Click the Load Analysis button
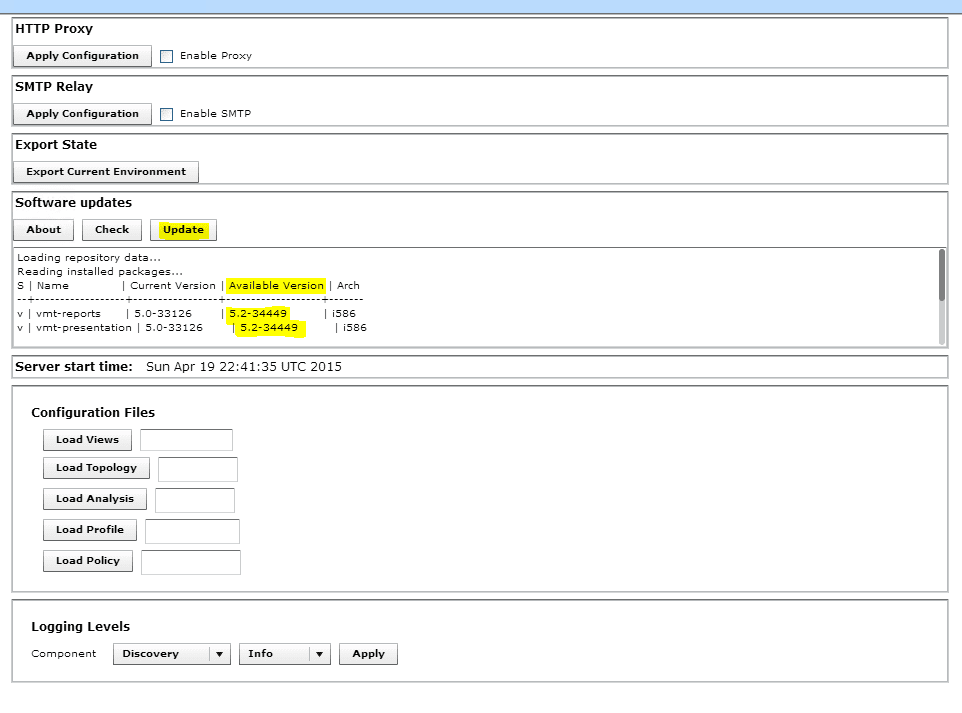The height and width of the screenshot is (713, 962). (94, 499)
